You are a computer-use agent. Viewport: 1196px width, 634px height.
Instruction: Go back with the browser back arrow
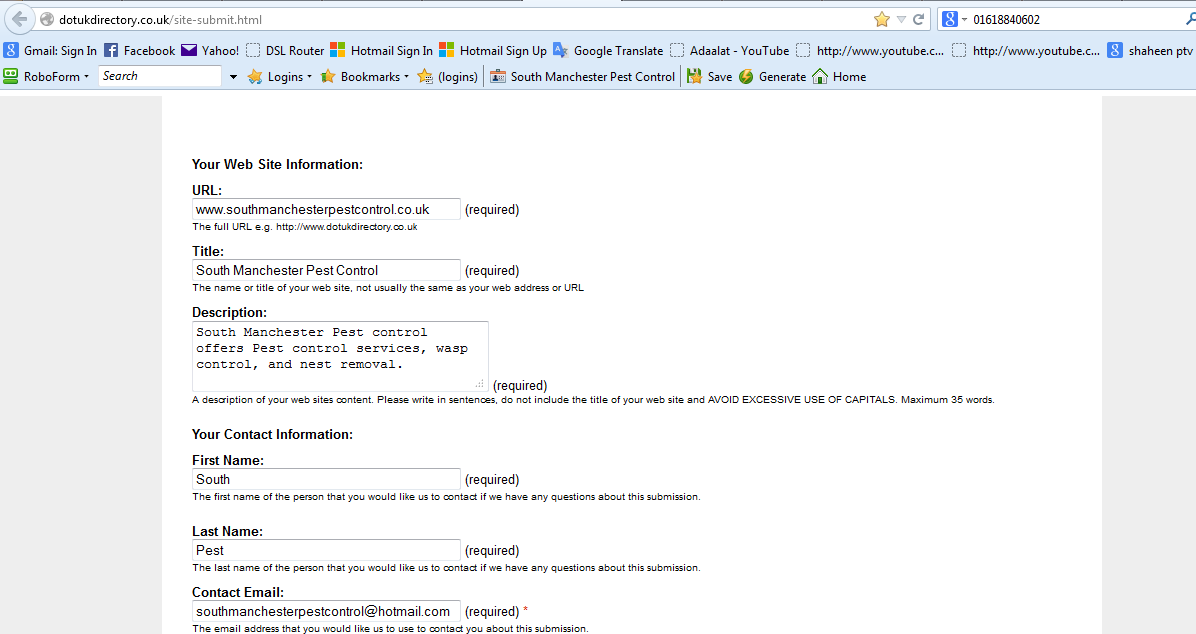pos(19,19)
